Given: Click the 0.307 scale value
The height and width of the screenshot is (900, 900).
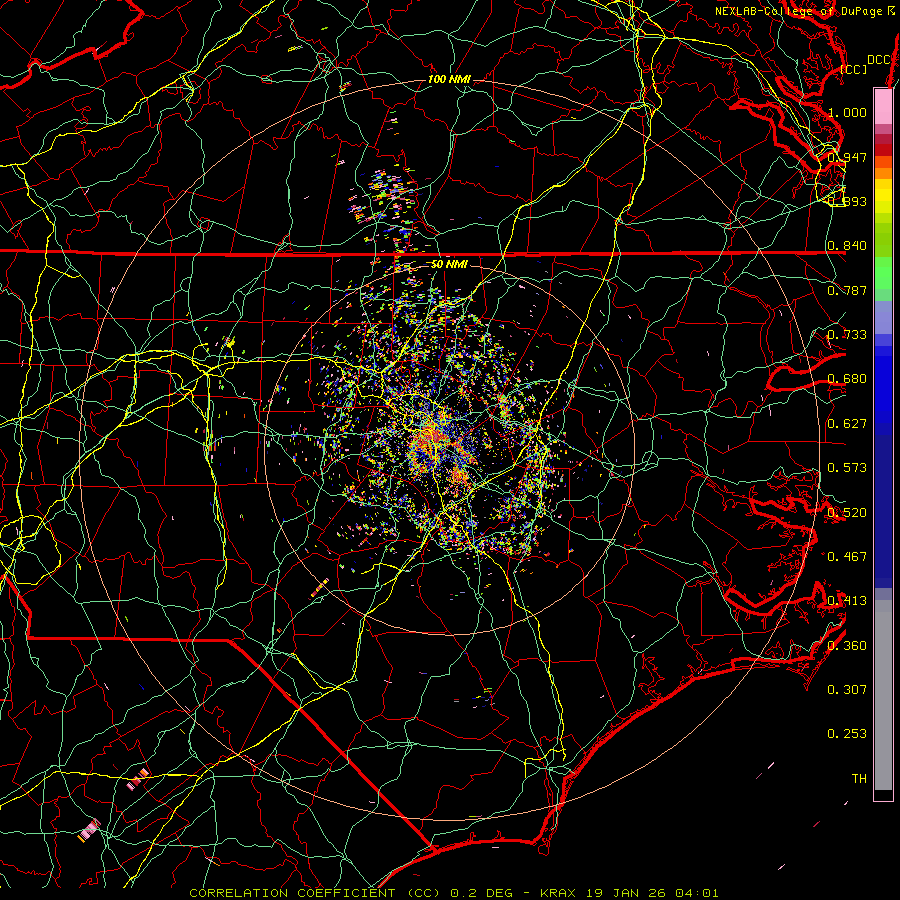Looking at the screenshot, I should pos(847,689).
